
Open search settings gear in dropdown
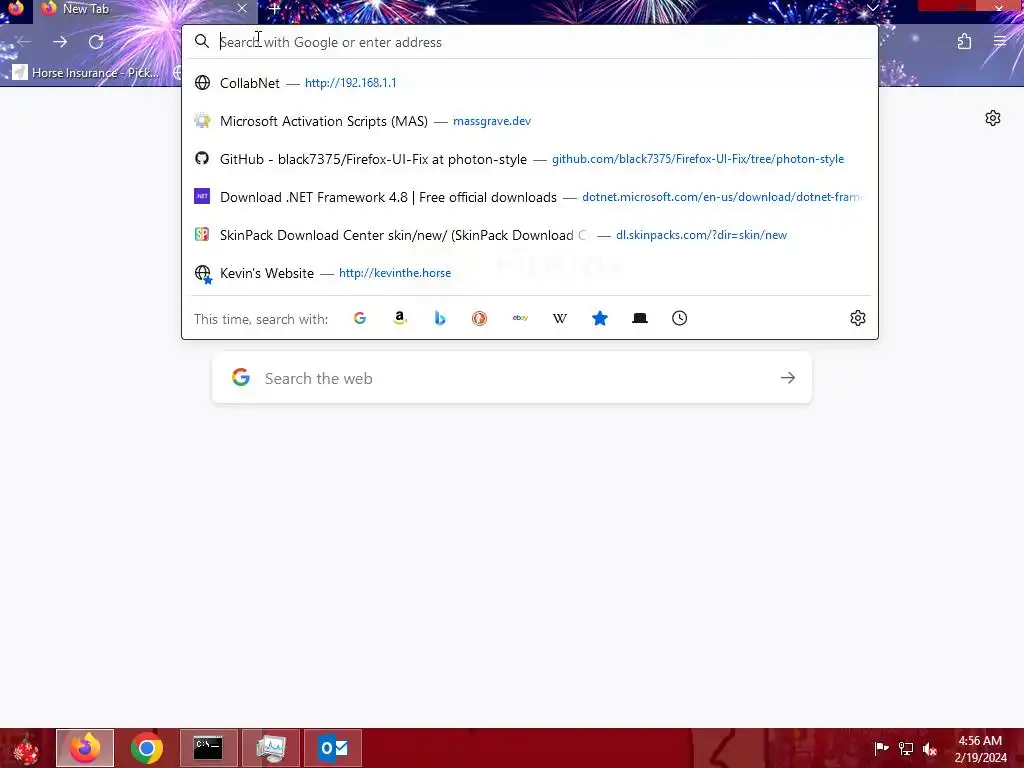pos(857,318)
